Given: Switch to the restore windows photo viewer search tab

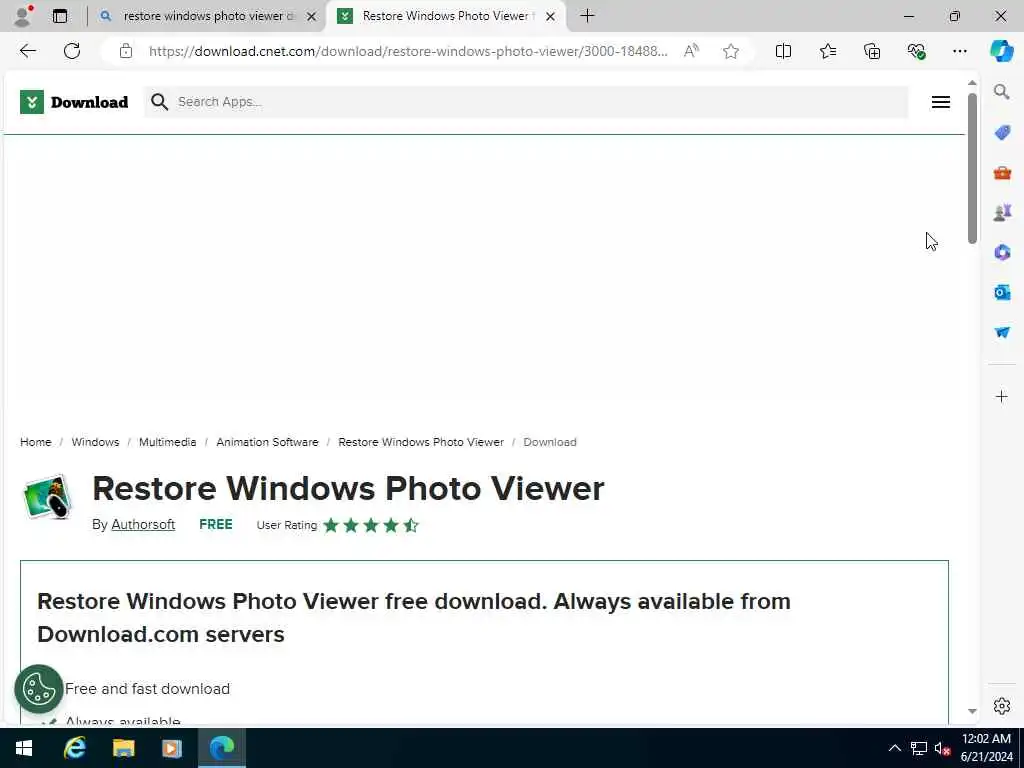Looking at the screenshot, I should (208, 16).
